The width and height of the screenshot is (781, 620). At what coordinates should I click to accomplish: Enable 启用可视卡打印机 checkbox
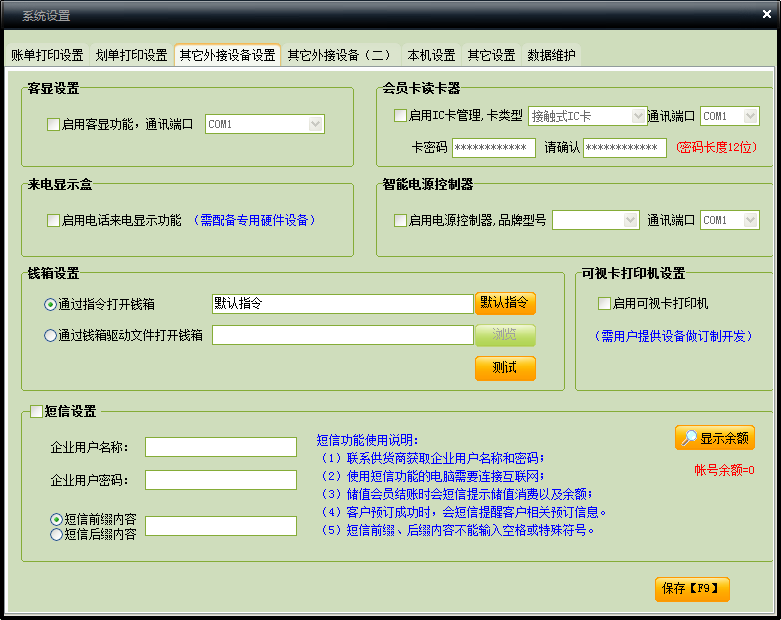click(604, 304)
